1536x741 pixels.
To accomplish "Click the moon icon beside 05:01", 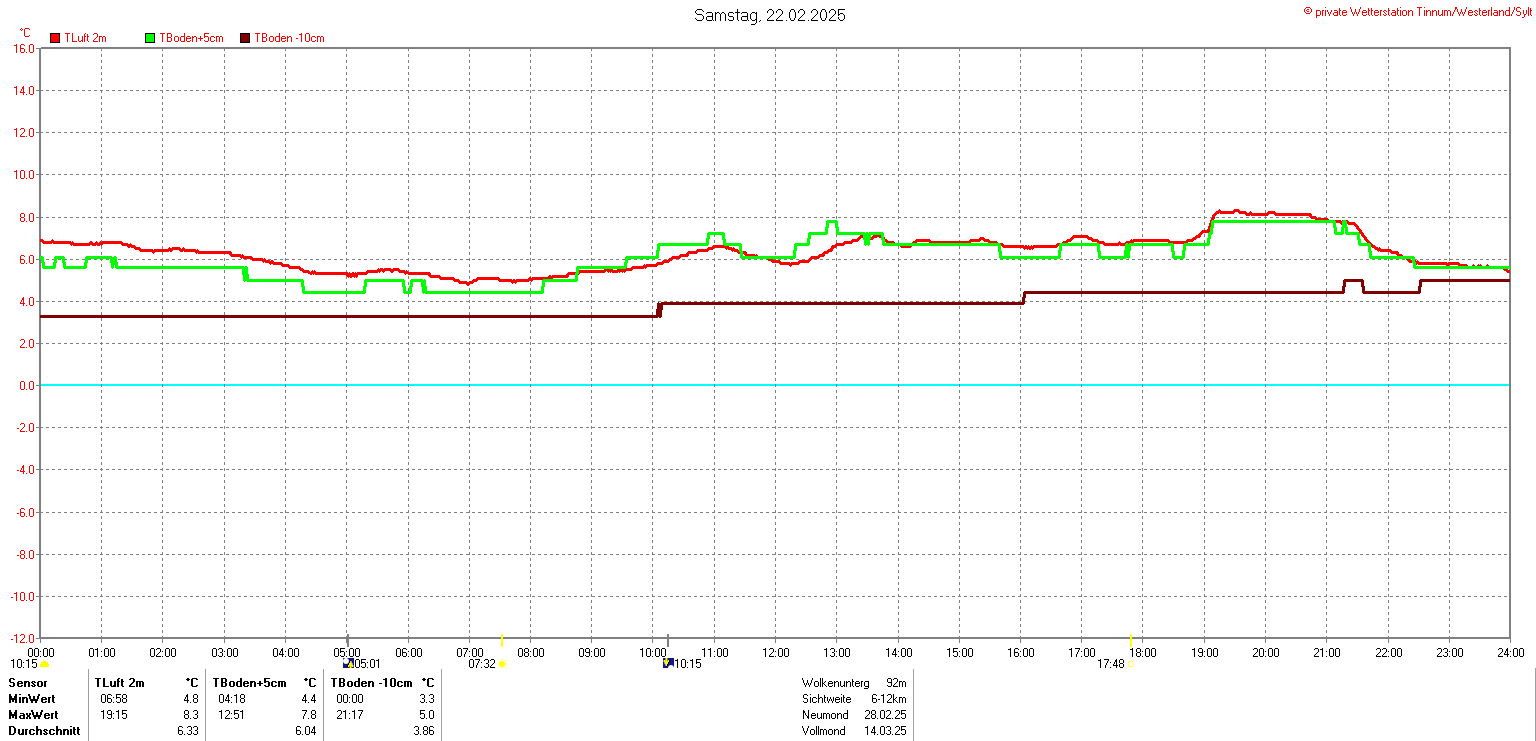I will click(348, 663).
